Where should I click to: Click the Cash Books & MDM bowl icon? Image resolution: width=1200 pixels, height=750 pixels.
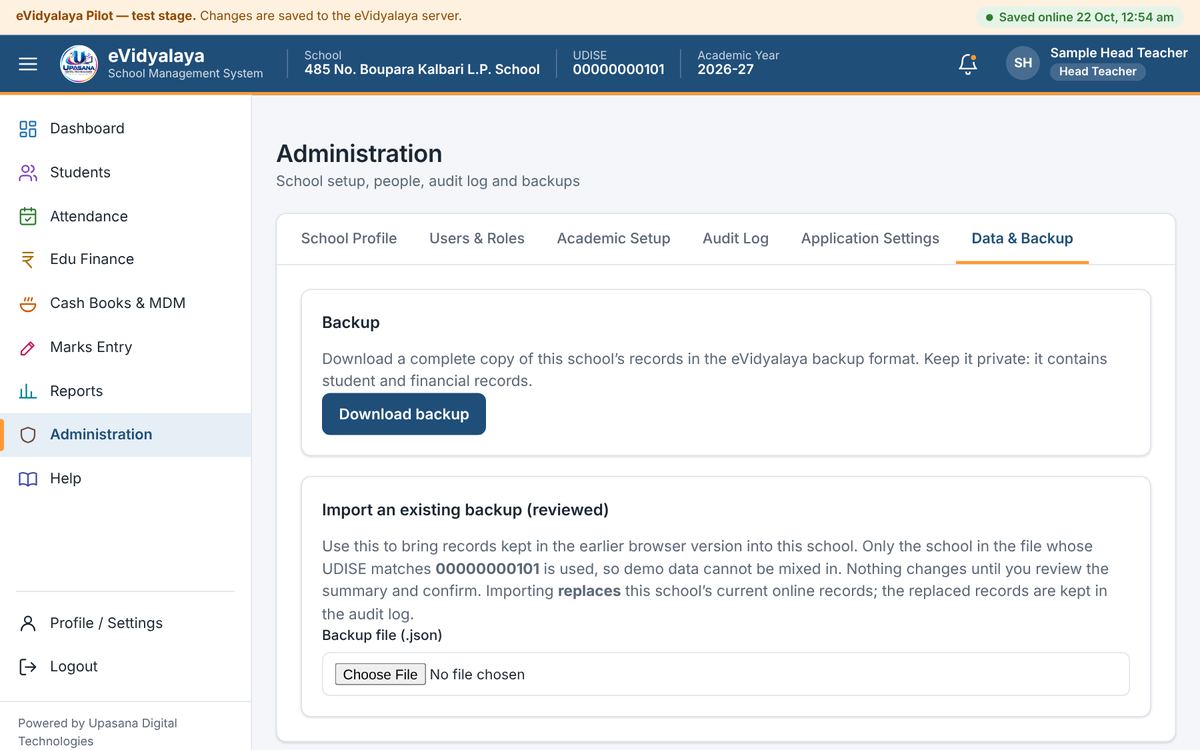(x=28, y=303)
